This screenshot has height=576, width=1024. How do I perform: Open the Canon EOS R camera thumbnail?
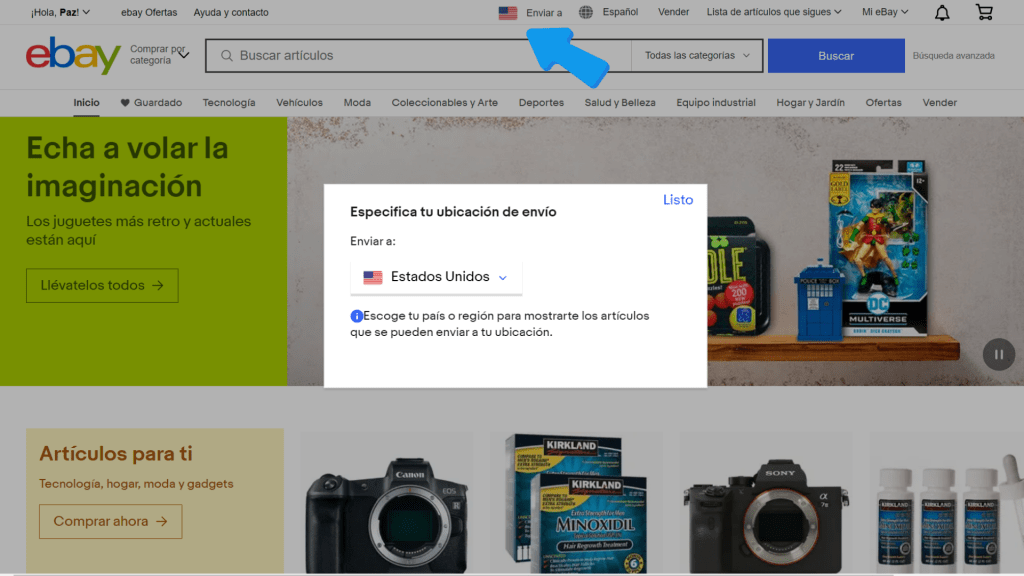388,503
